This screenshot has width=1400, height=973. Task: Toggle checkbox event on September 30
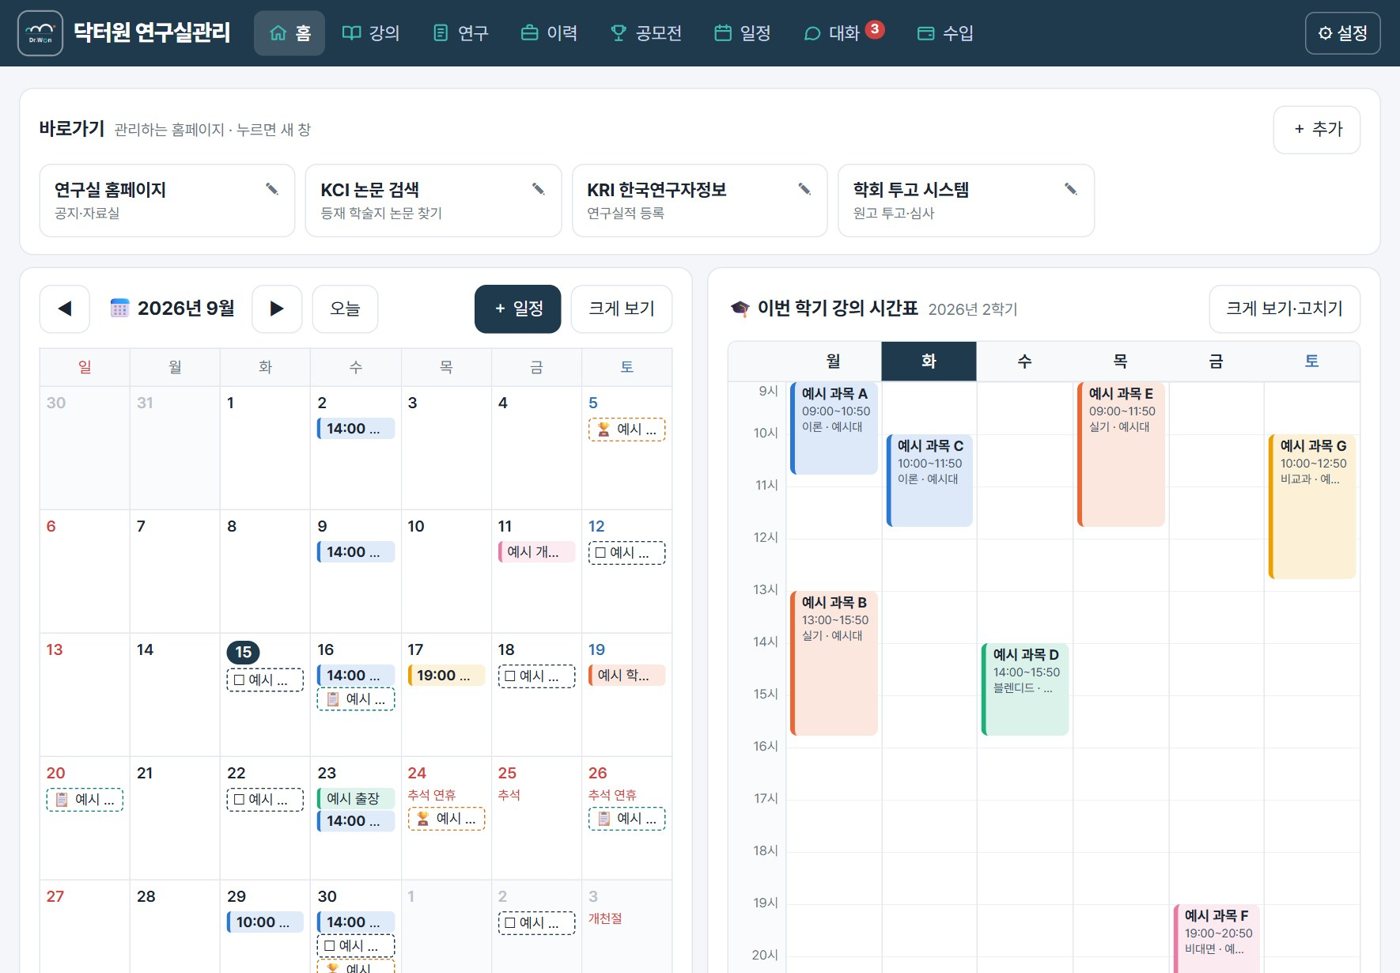pos(356,945)
